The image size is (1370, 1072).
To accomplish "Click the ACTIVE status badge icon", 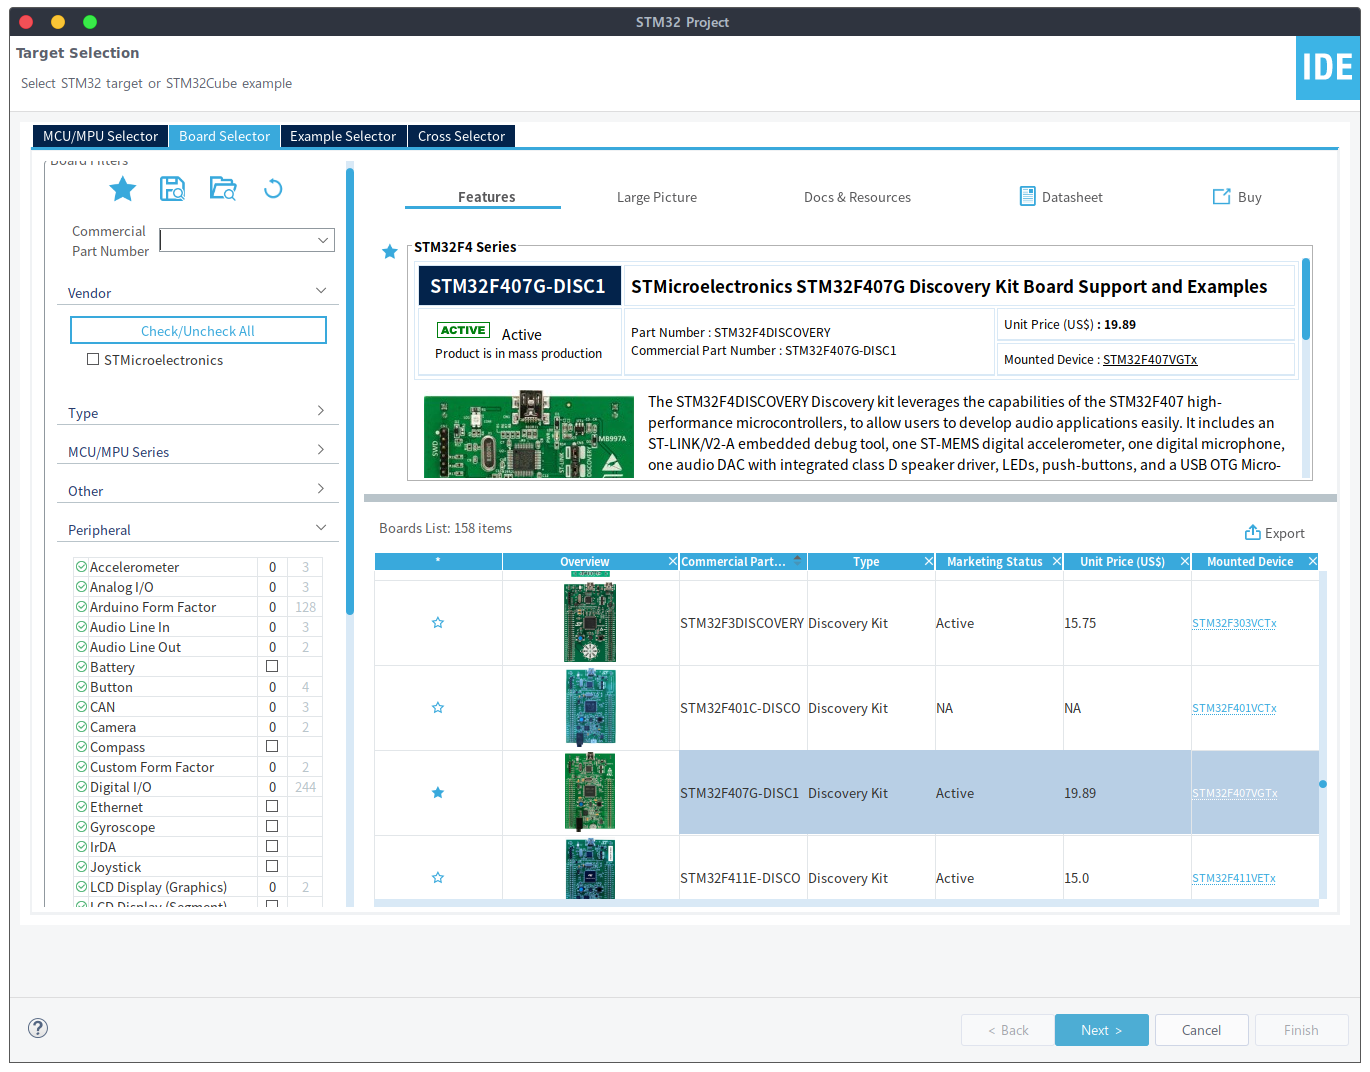I will coord(463,330).
